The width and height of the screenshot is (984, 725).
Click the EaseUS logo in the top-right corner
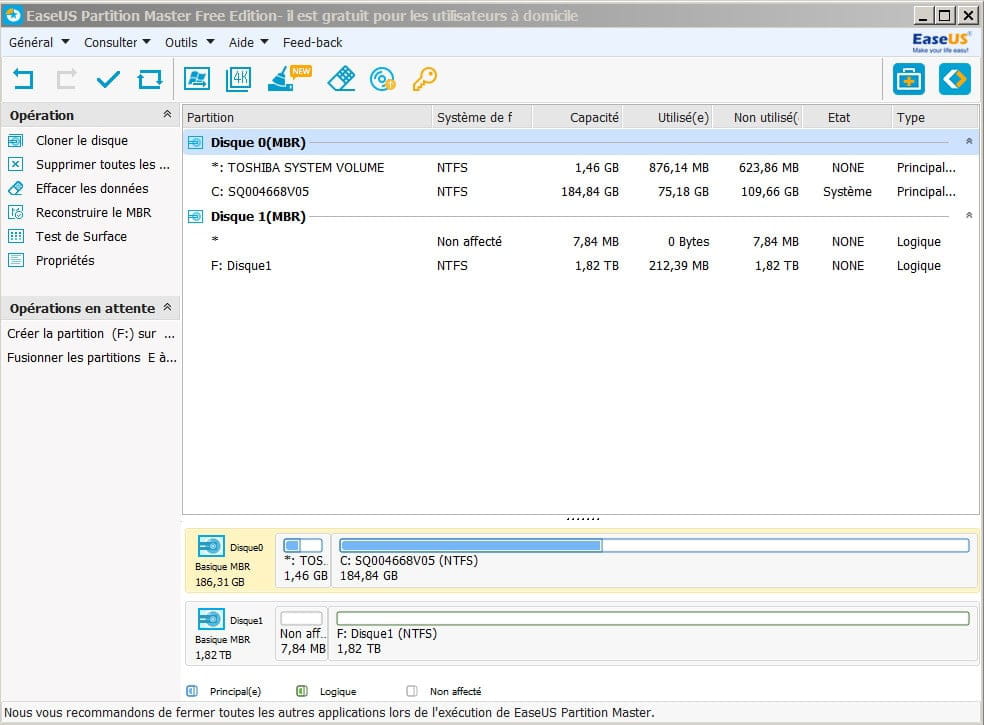point(940,42)
